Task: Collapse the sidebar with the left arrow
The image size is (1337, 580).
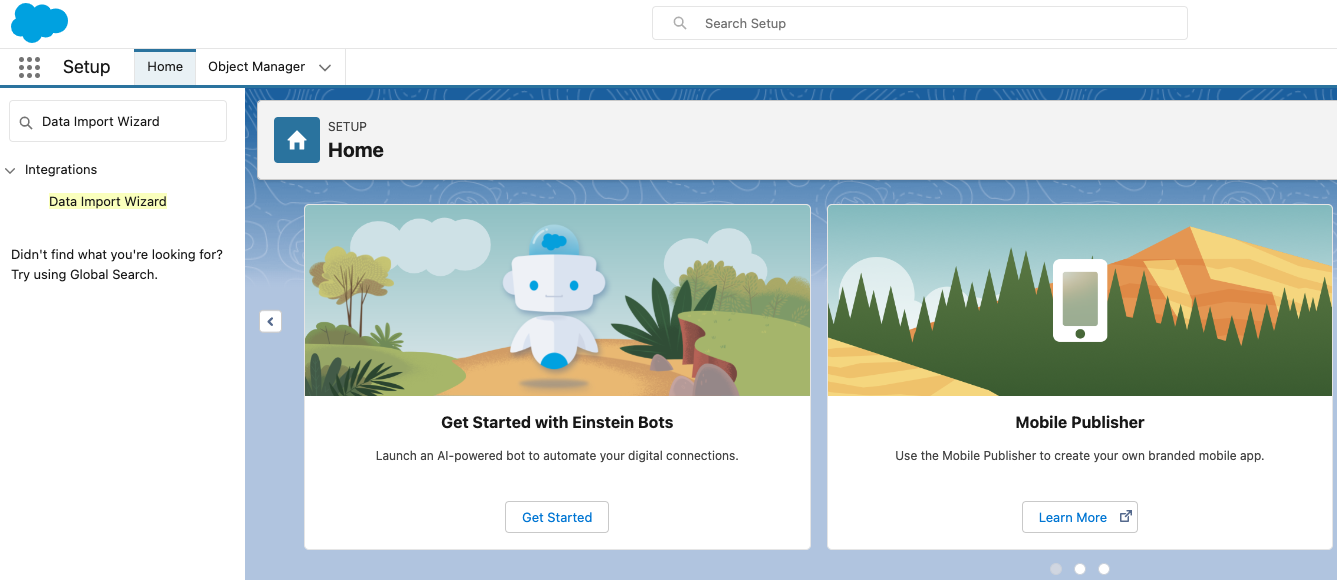Action: (270, 321)
